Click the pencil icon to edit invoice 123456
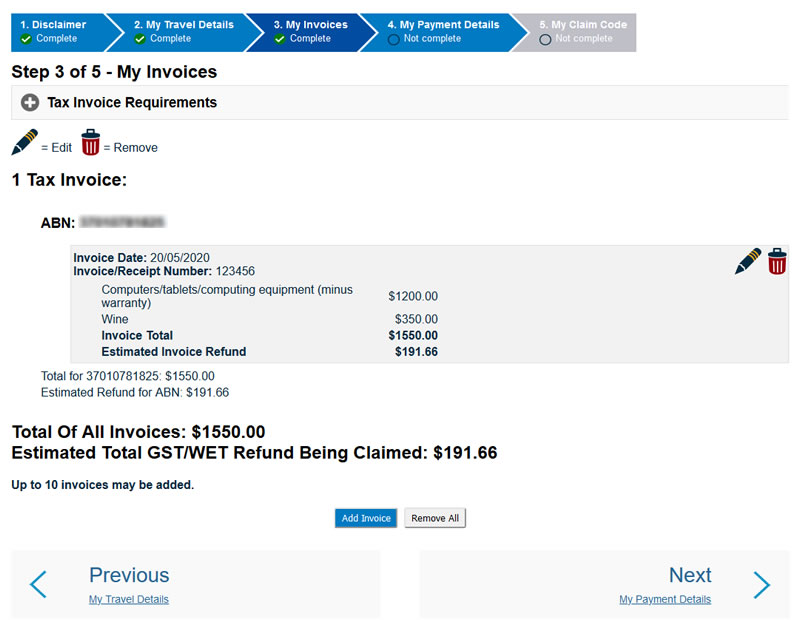 click(x=748, y=261)
